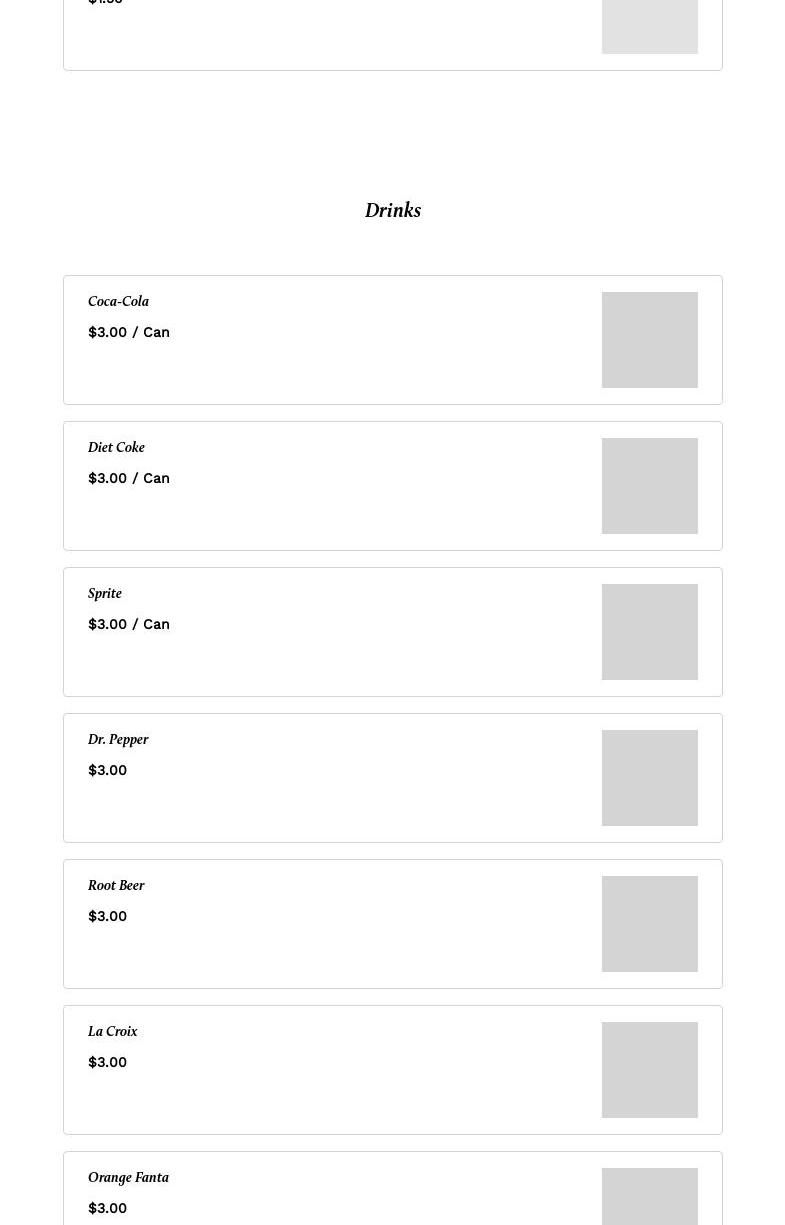Image resolution: width=785 pixels, height=1225 pixels.
Task: Click the La Croix $3.00 price
Action: coord(107,1062)
